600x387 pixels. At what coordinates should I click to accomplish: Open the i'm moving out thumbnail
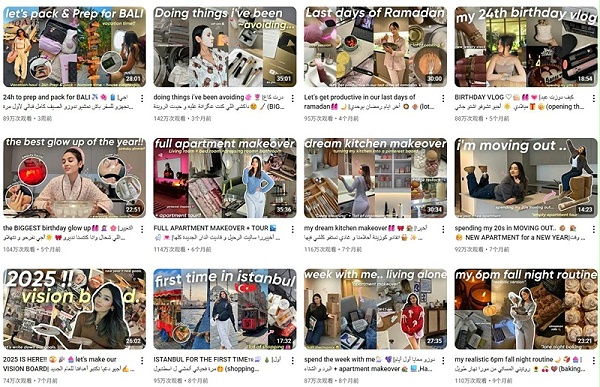tap(526, 178)
